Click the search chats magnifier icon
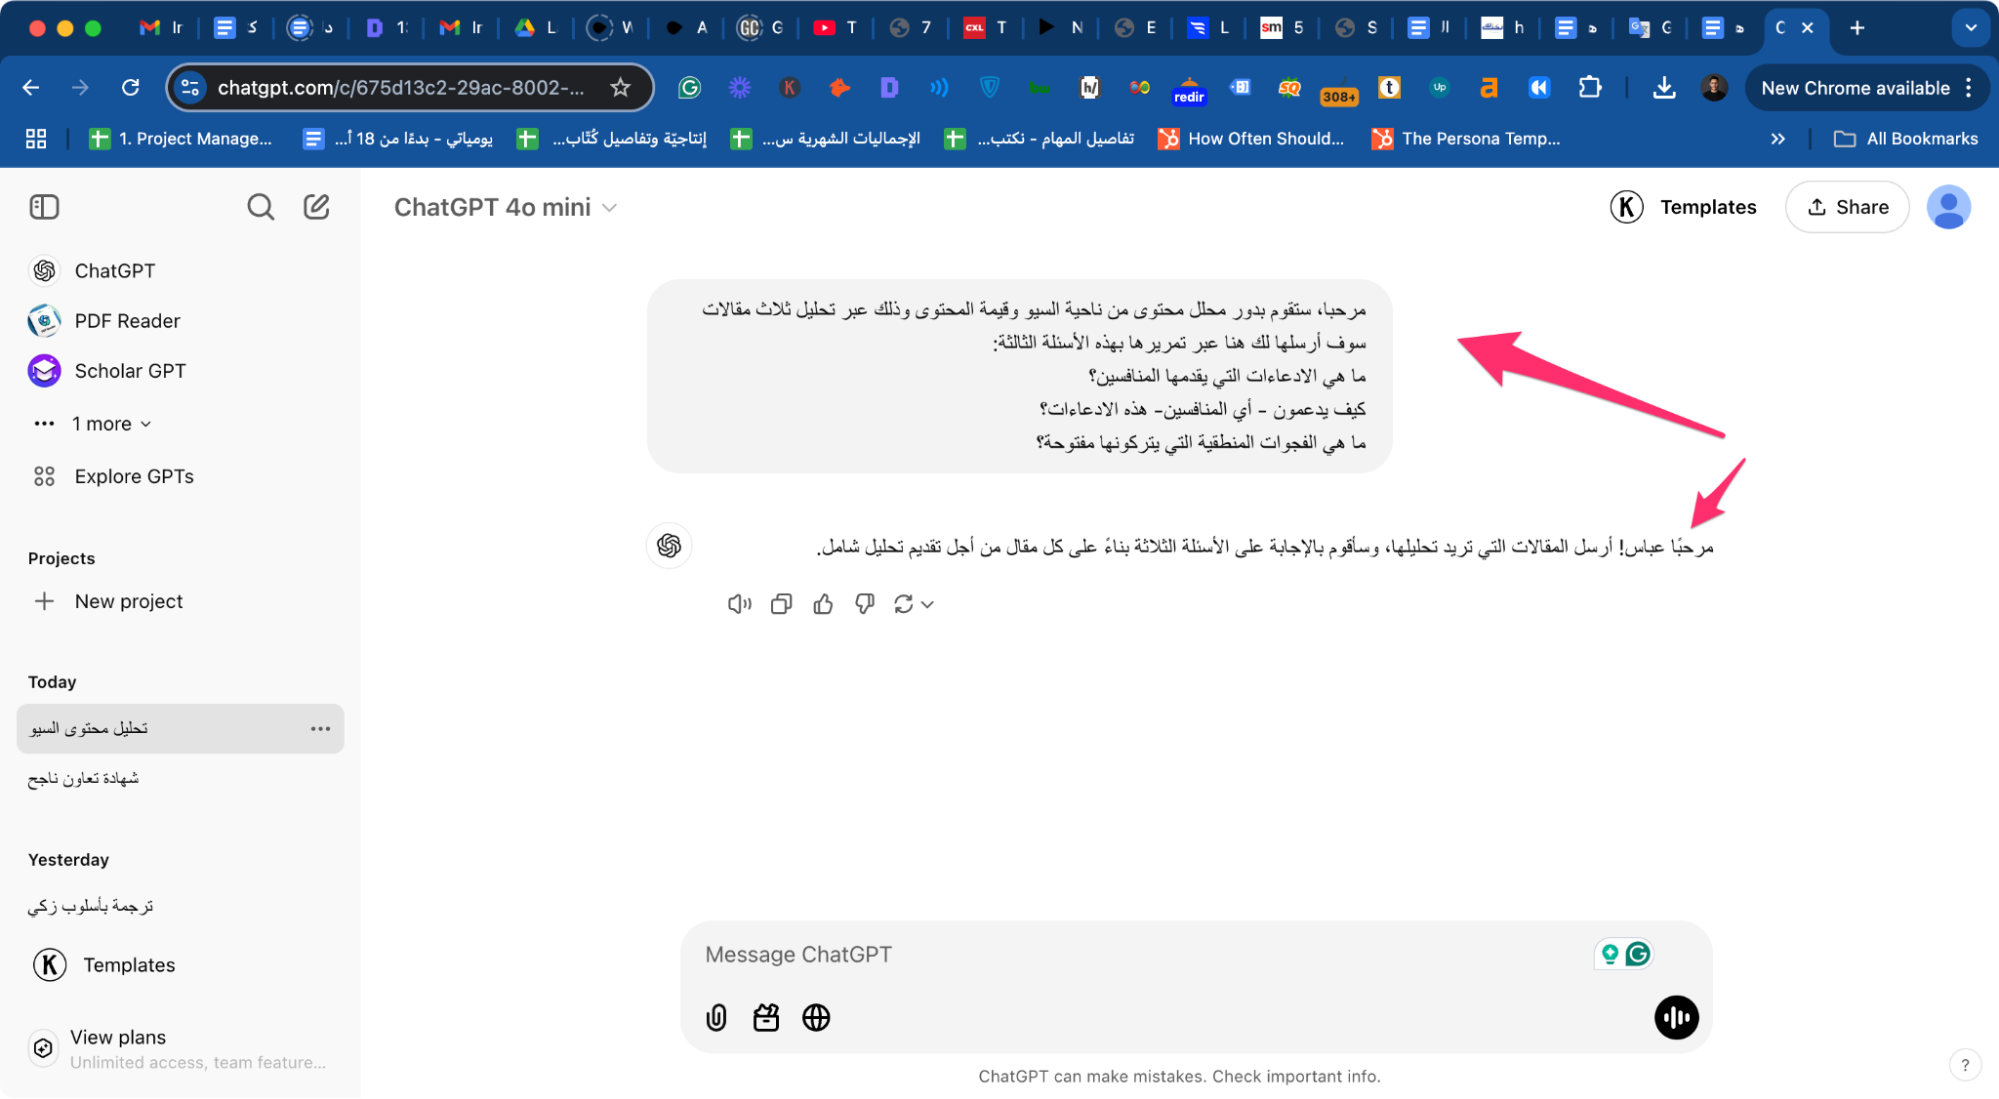Screen dimensions: 1999x1099 coord(260,207)
